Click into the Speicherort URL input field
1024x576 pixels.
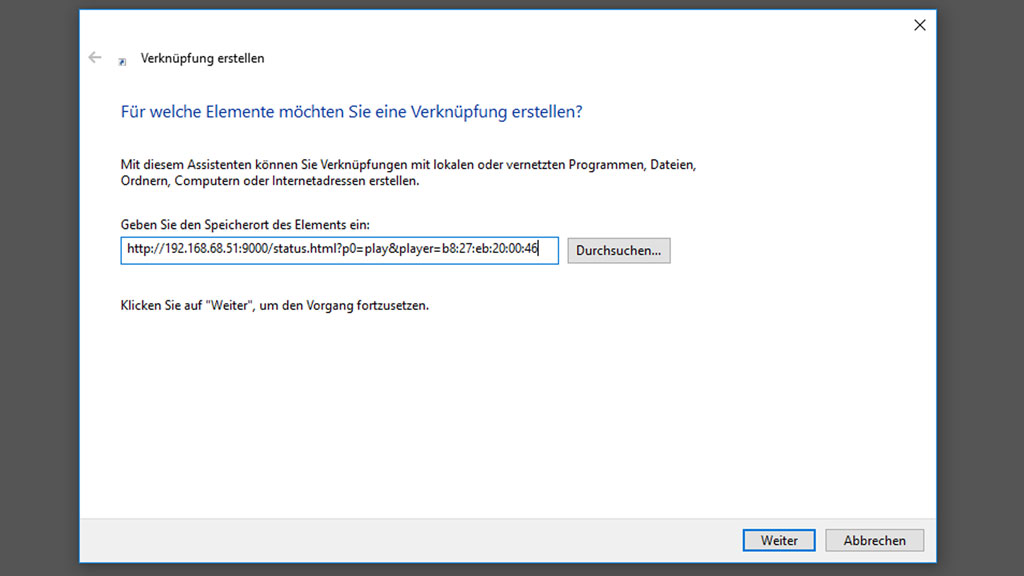point(340,250)
